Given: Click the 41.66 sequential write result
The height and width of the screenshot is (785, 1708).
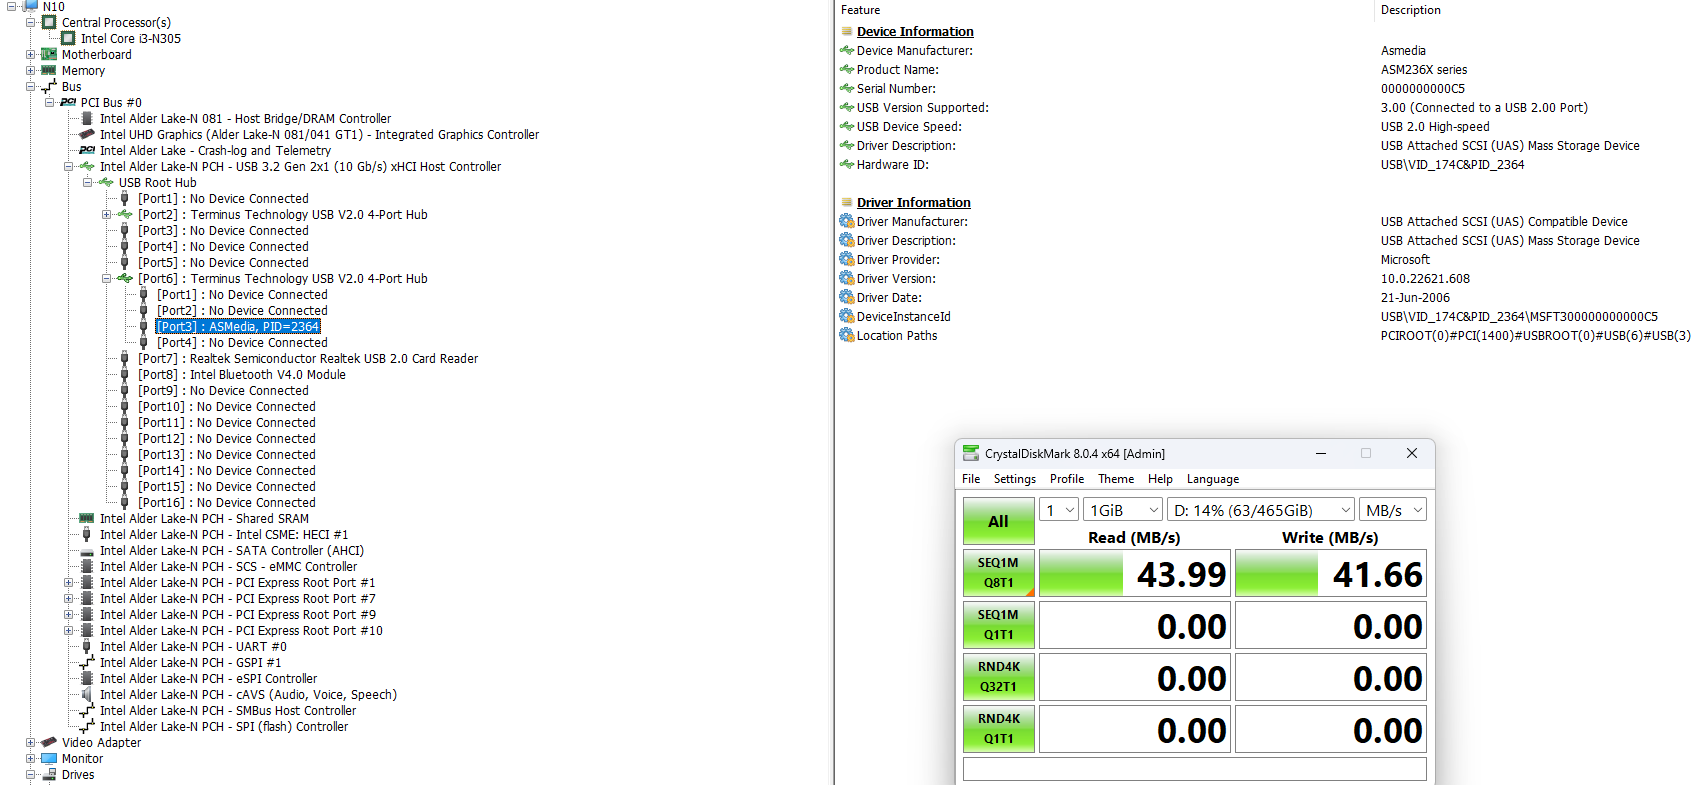Looking at the screenshot, I should pos(1330,574).
